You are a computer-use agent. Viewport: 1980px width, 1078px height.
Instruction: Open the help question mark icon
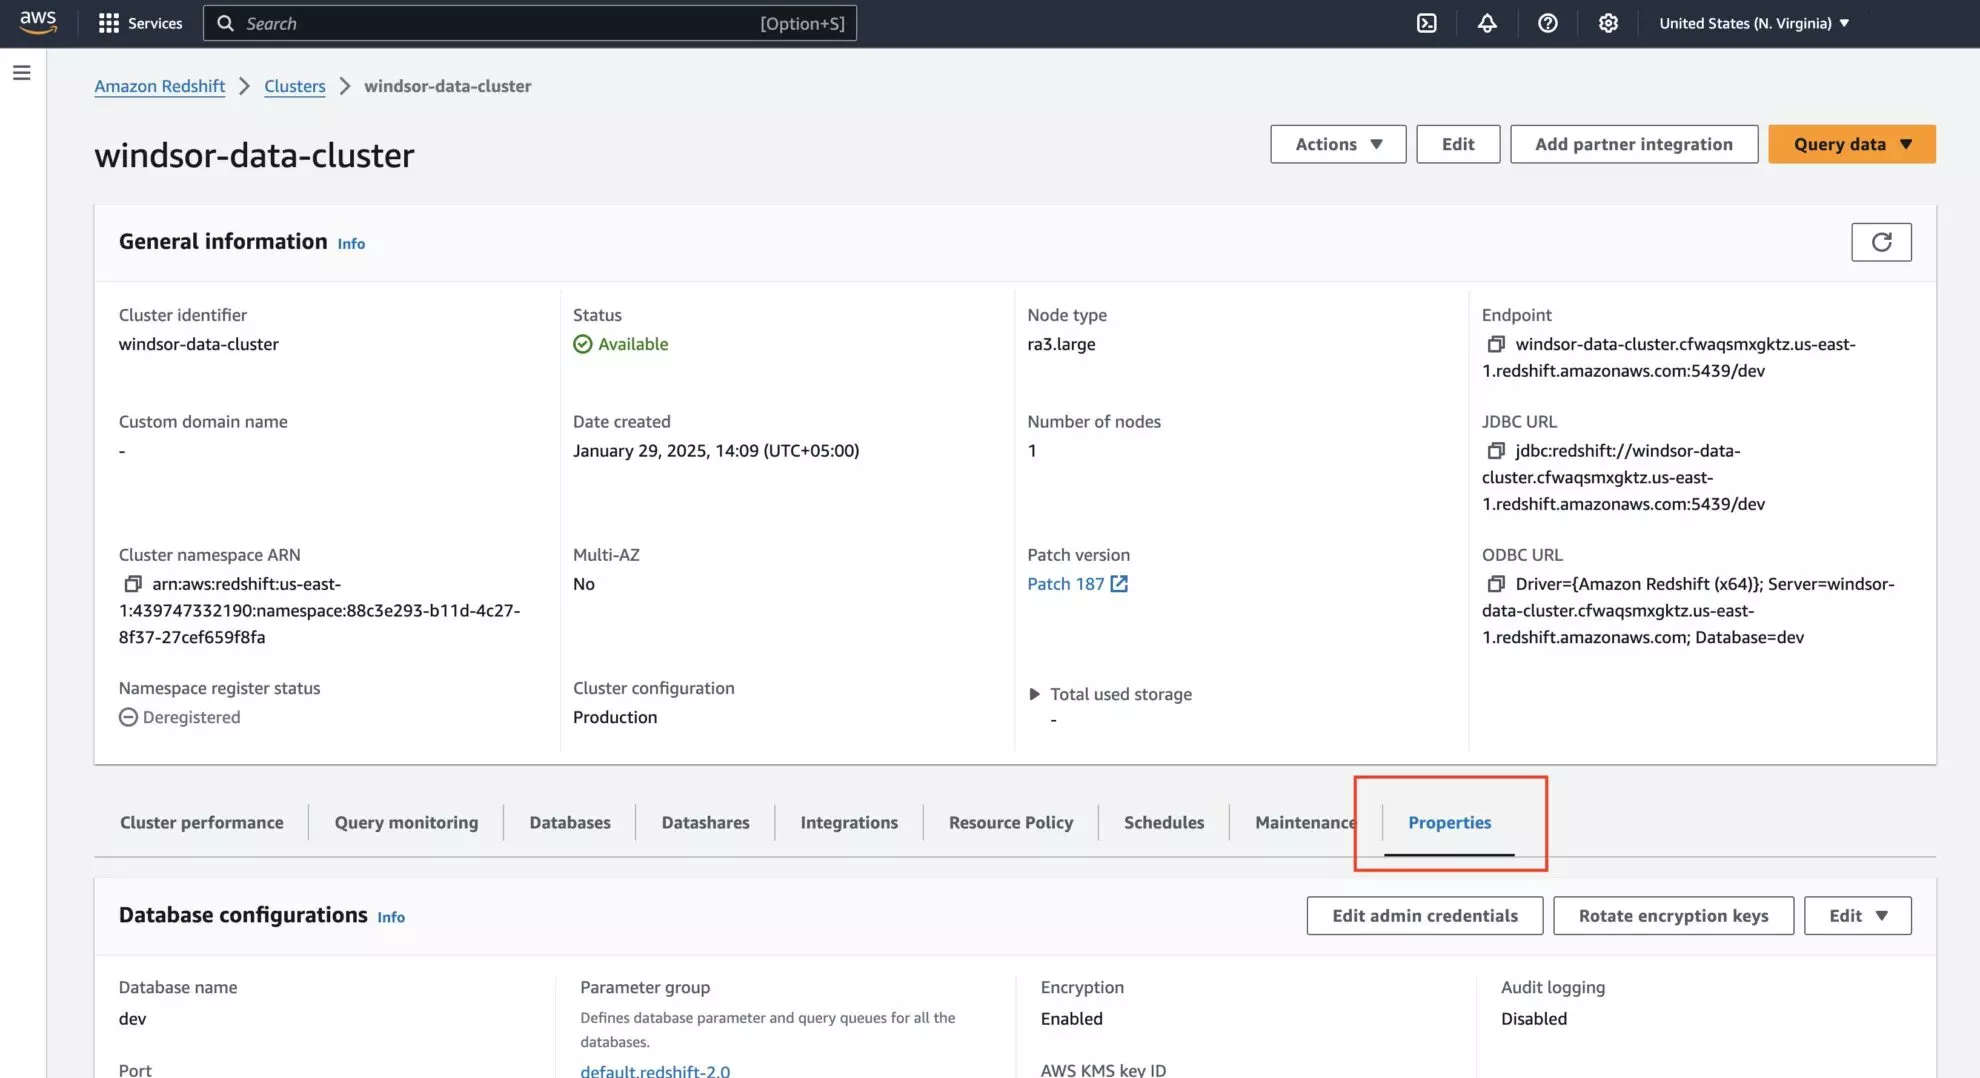tap(1547, 23)
